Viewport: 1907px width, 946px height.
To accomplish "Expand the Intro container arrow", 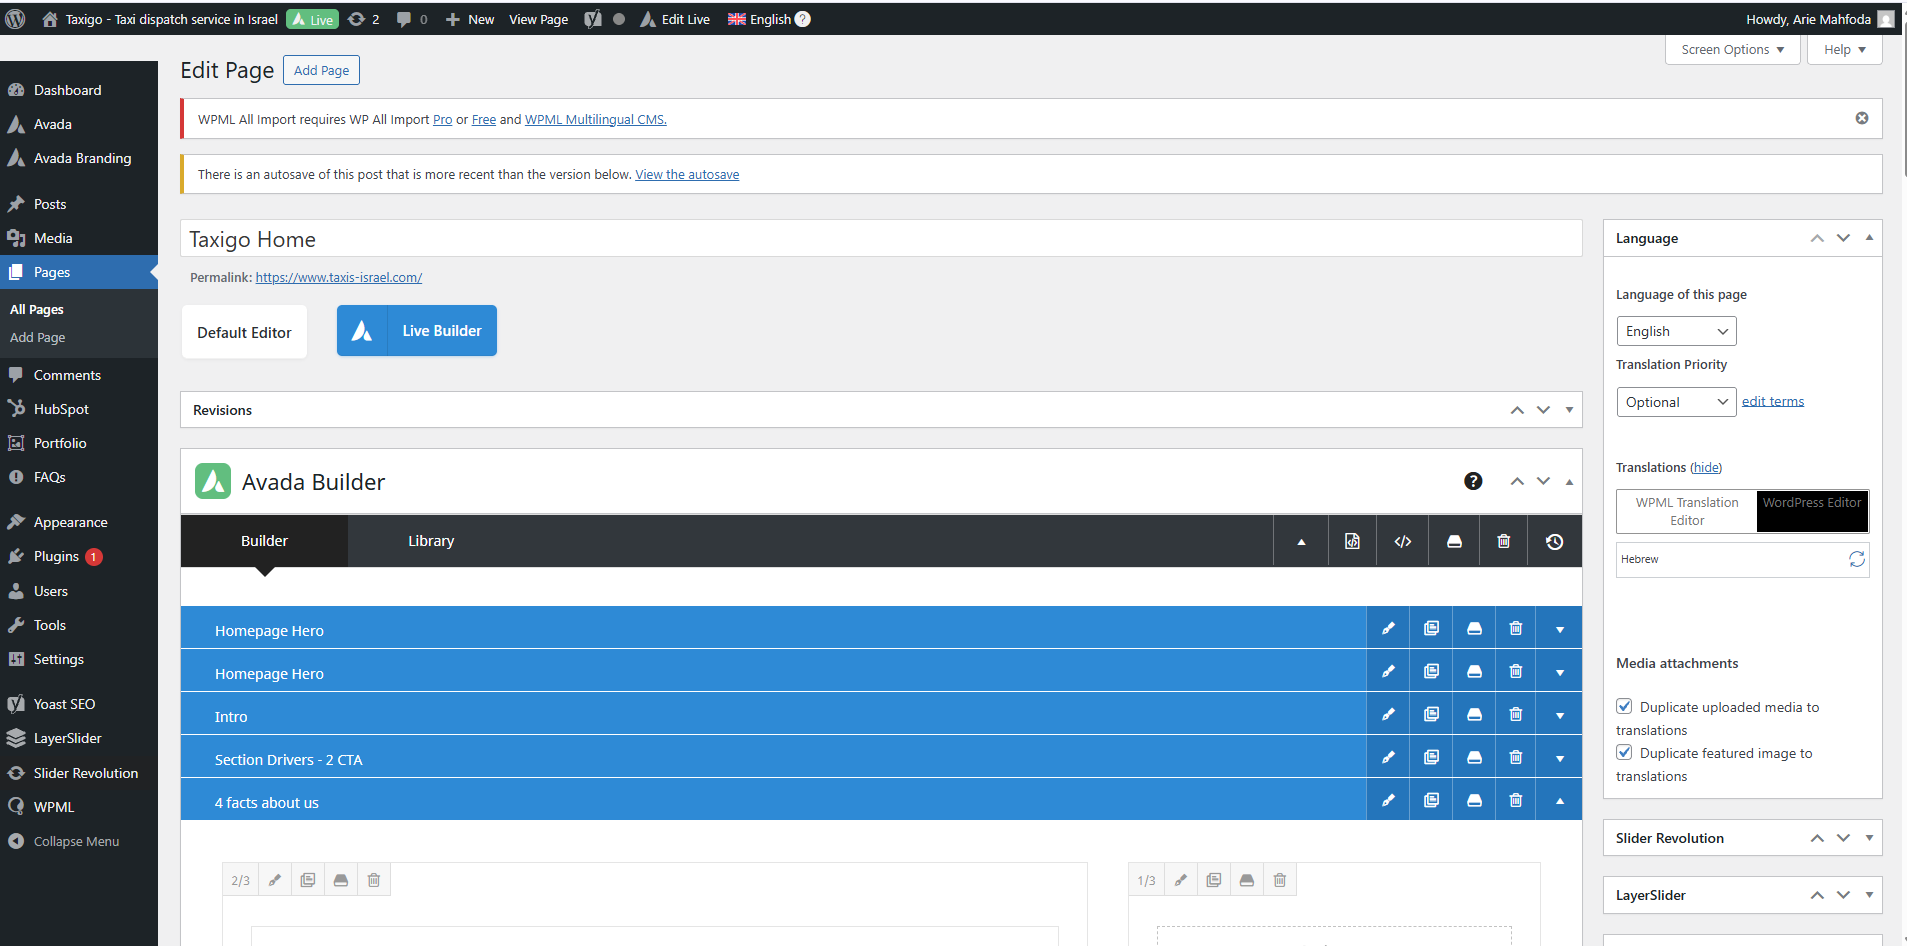I will 1560,715.
